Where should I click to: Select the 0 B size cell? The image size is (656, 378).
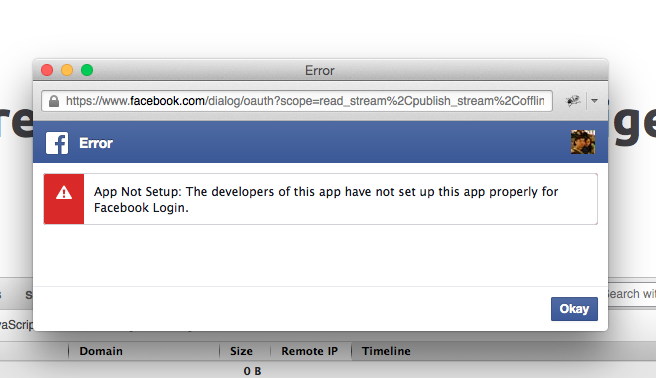(252, 371)
